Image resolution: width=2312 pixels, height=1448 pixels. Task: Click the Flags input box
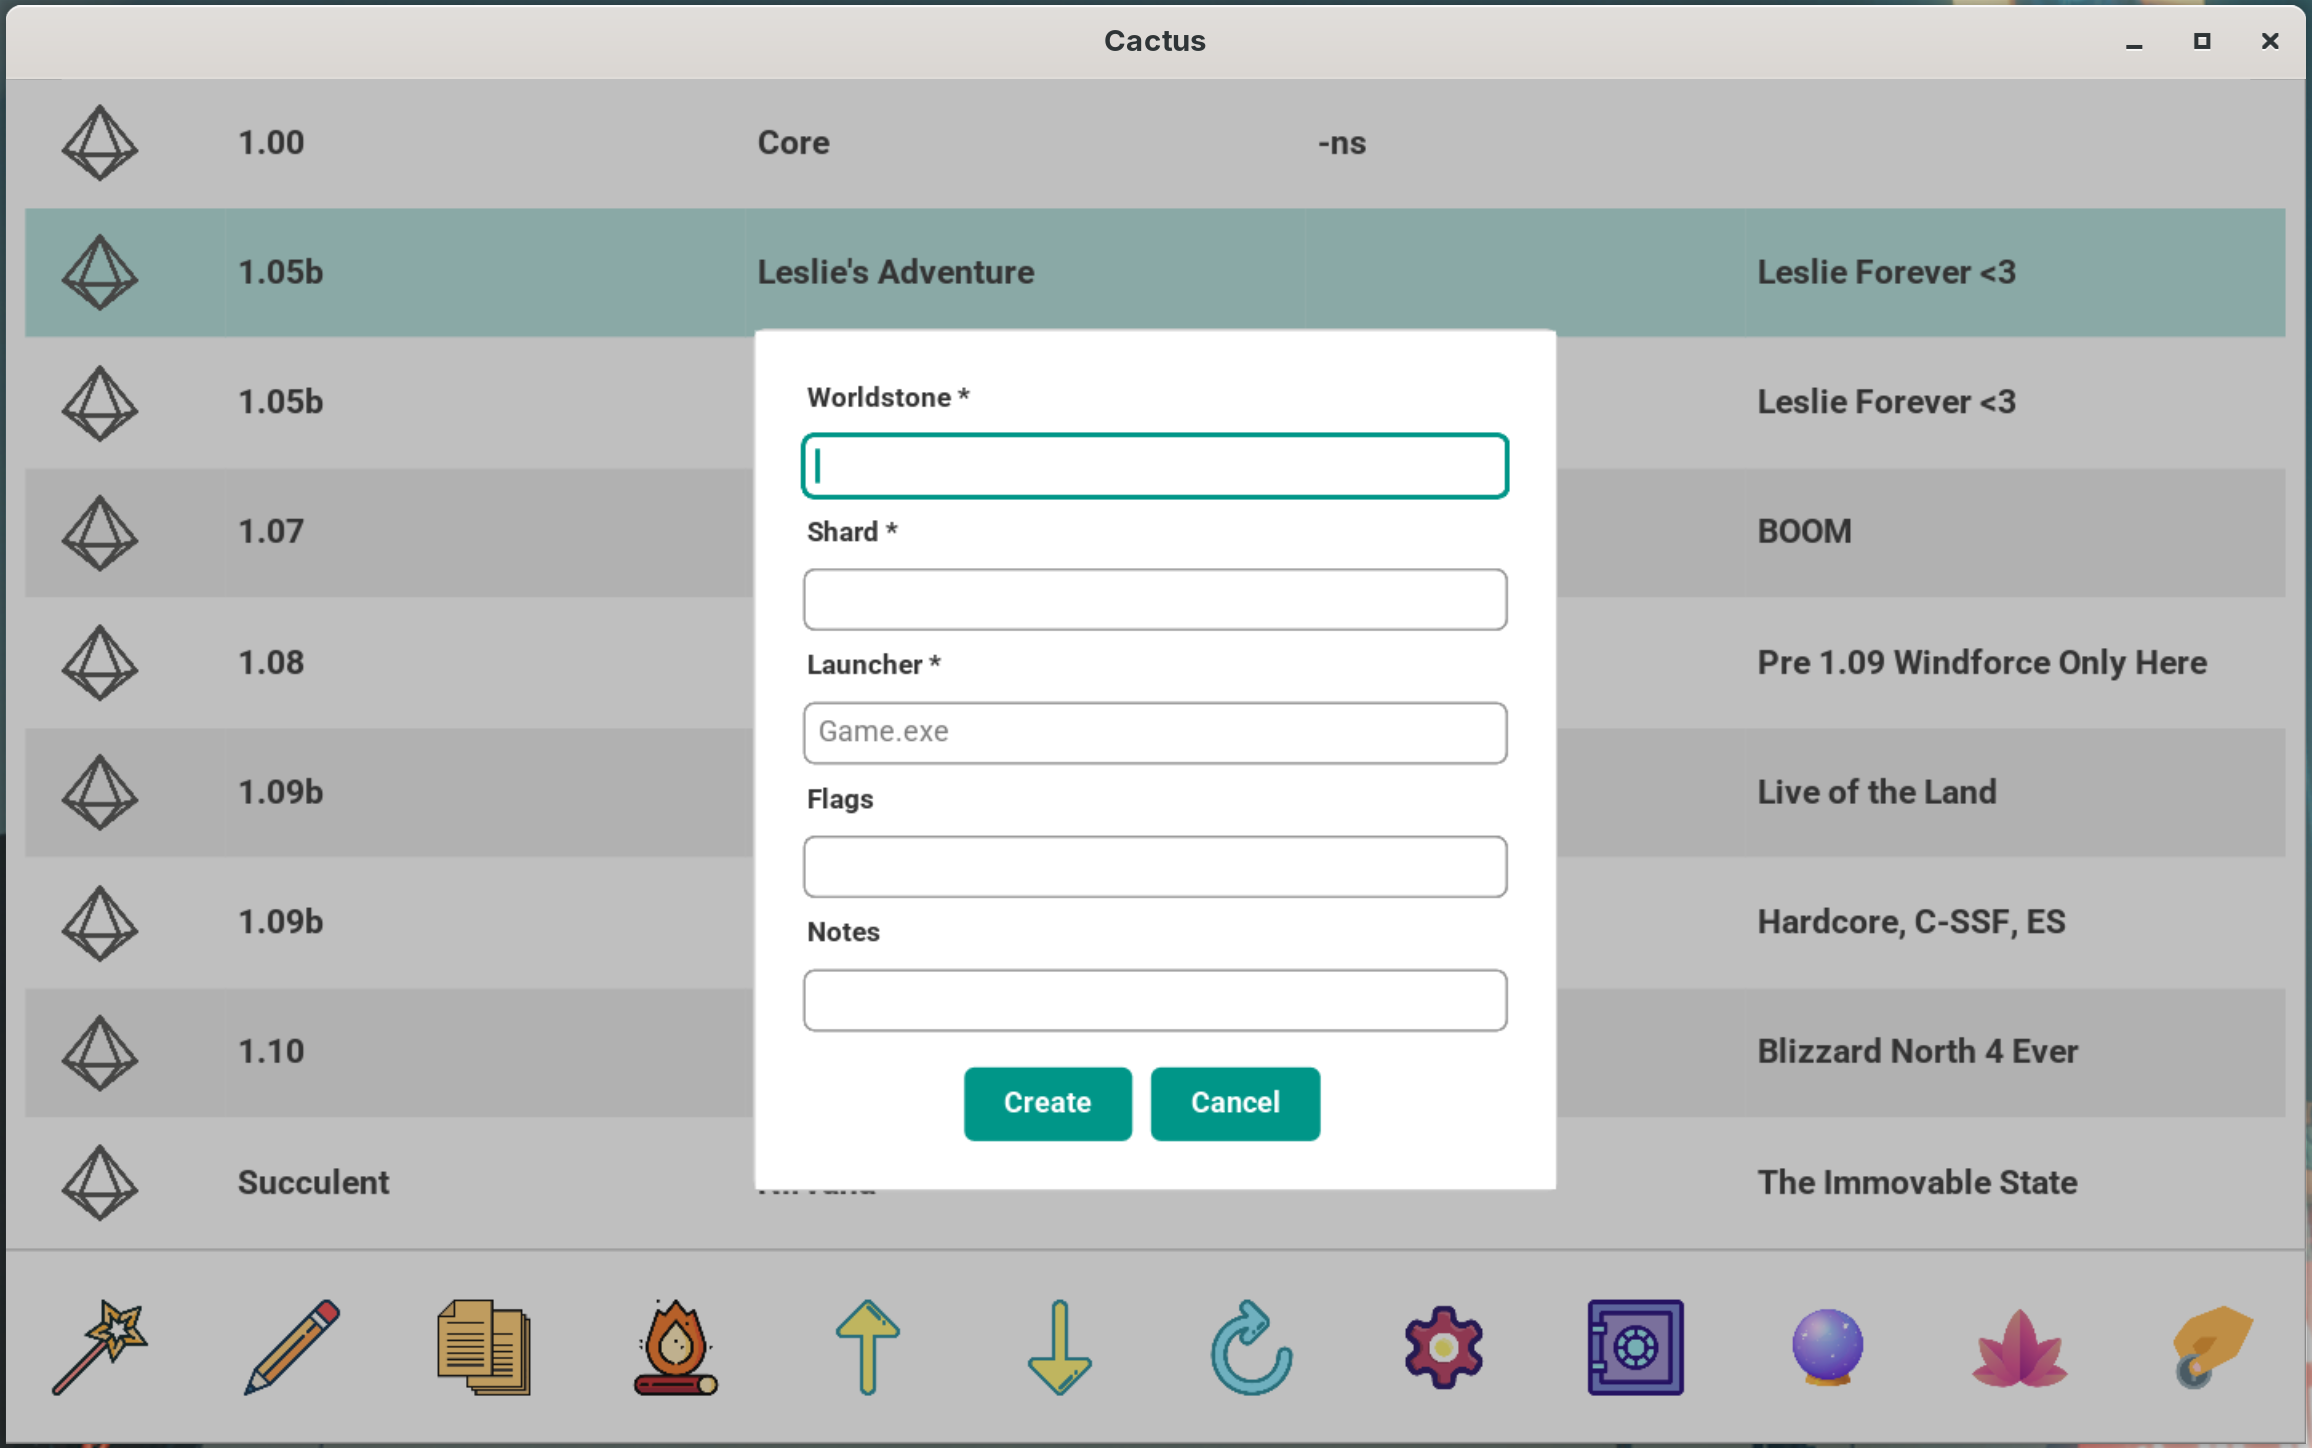click(x=1155, y=867)
